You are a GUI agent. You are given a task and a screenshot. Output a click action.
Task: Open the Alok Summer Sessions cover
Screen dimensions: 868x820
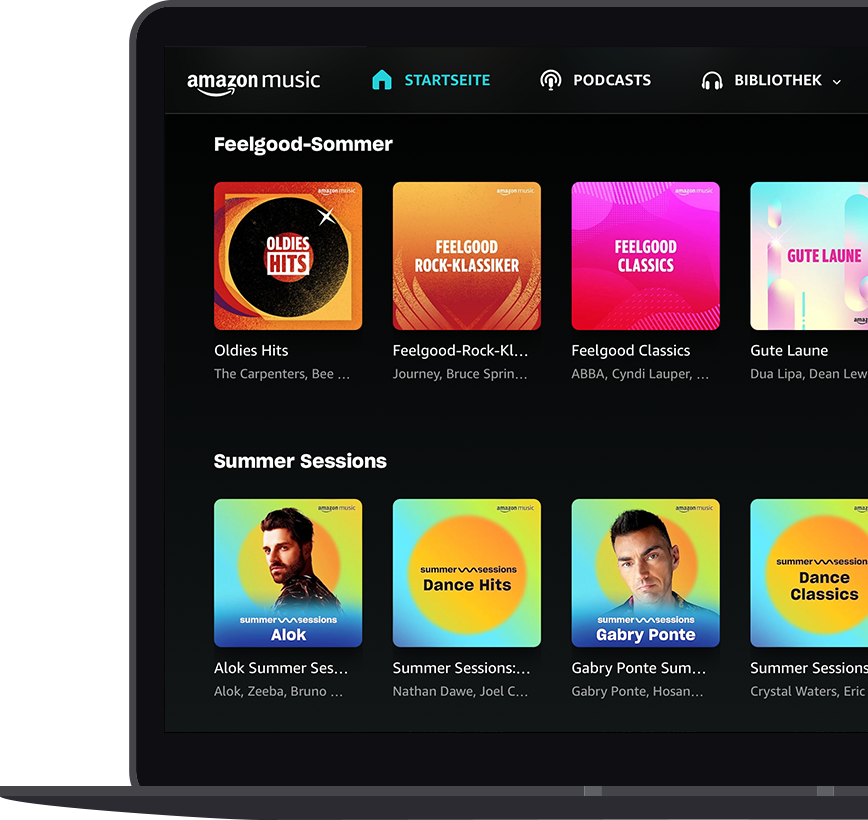point(288,573)
